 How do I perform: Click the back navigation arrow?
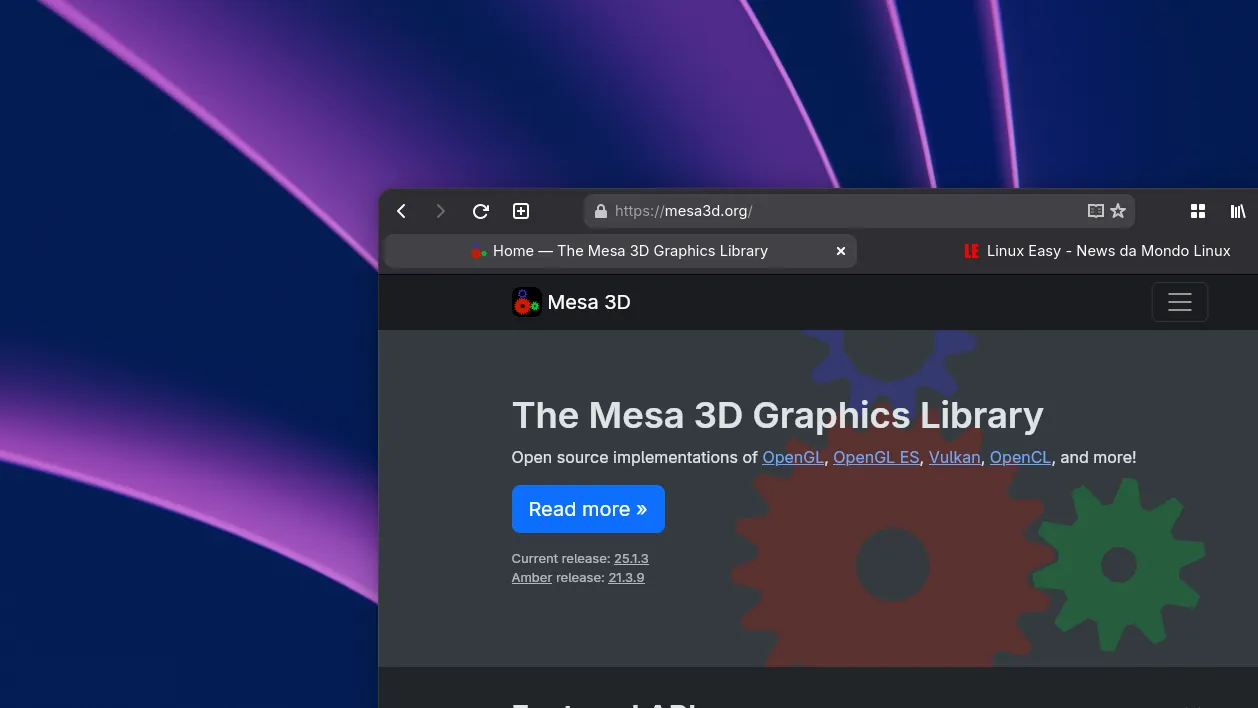coord(401,211)
